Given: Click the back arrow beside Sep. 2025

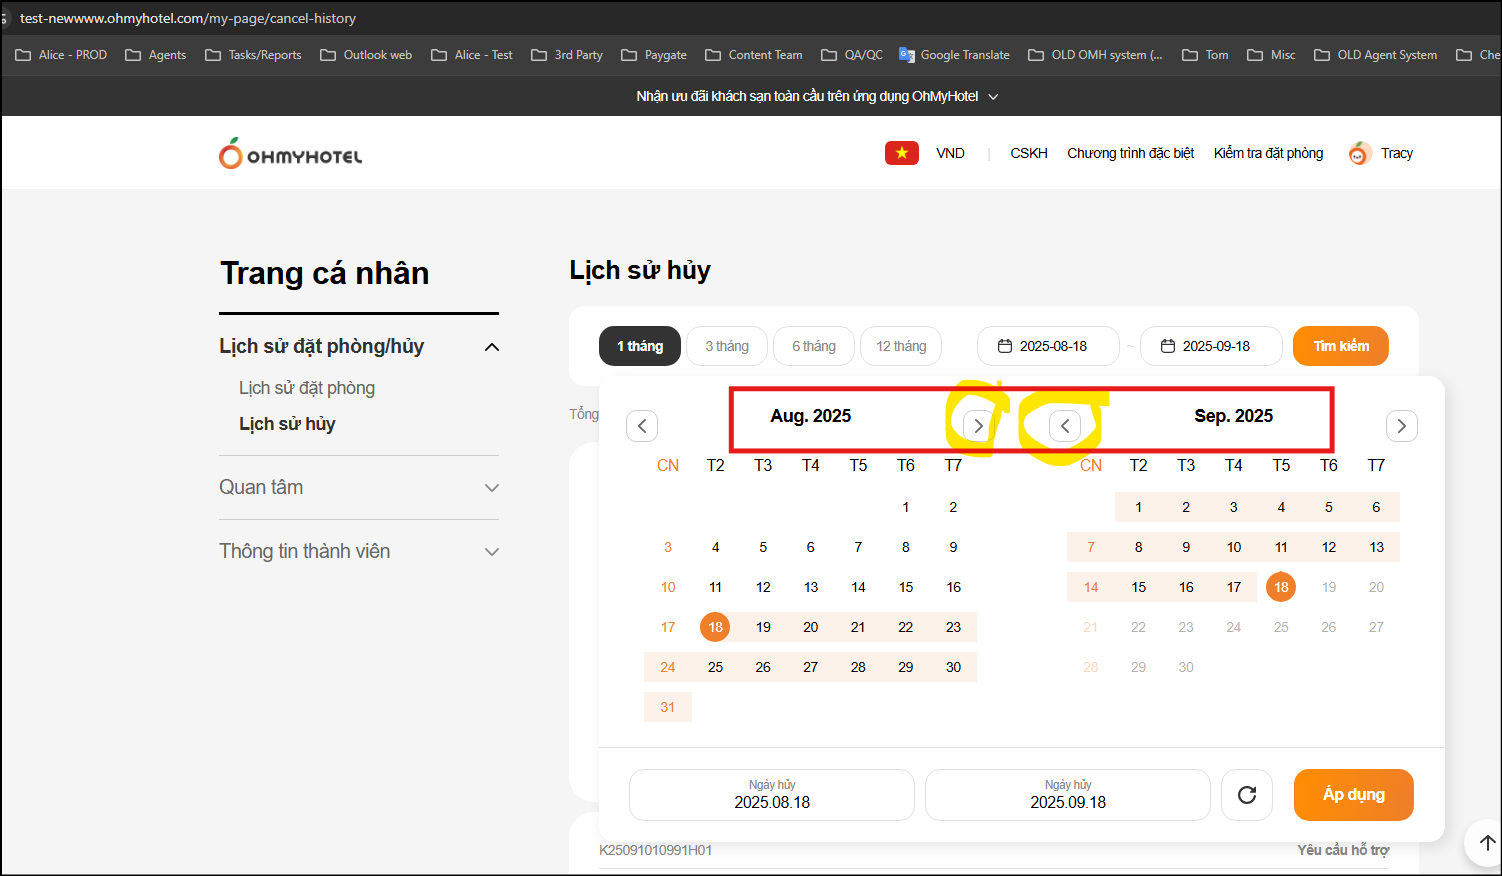Looking at the screenshot, I should tap(1065, 426).
